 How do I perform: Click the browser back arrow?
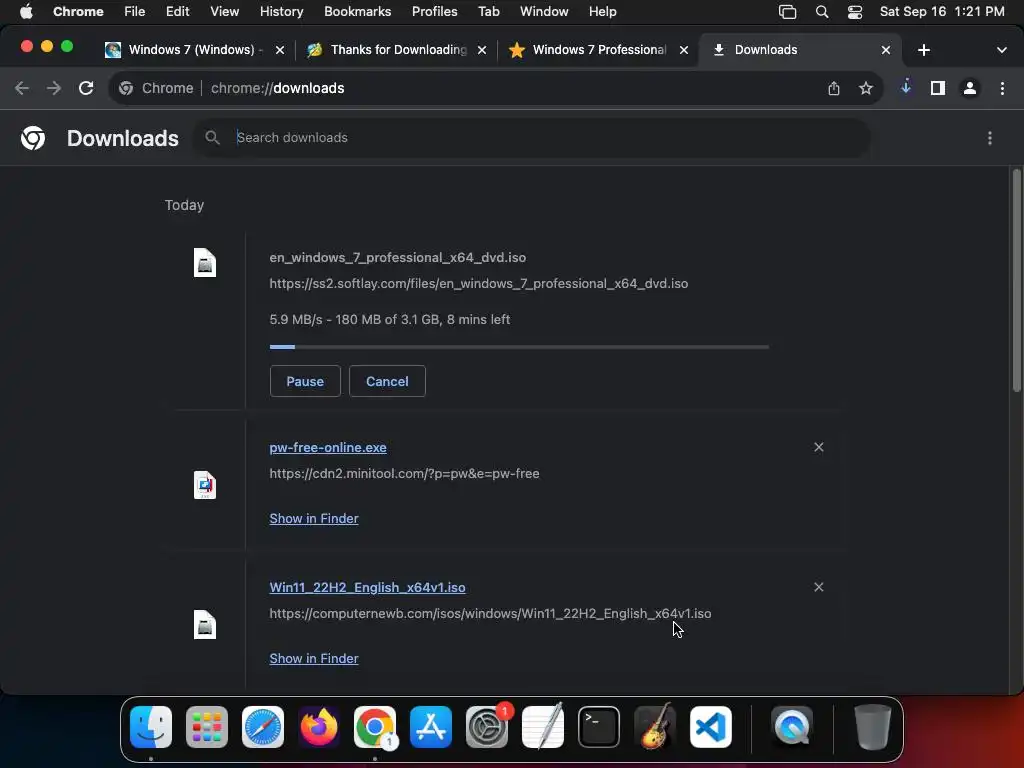coord(22,88)
